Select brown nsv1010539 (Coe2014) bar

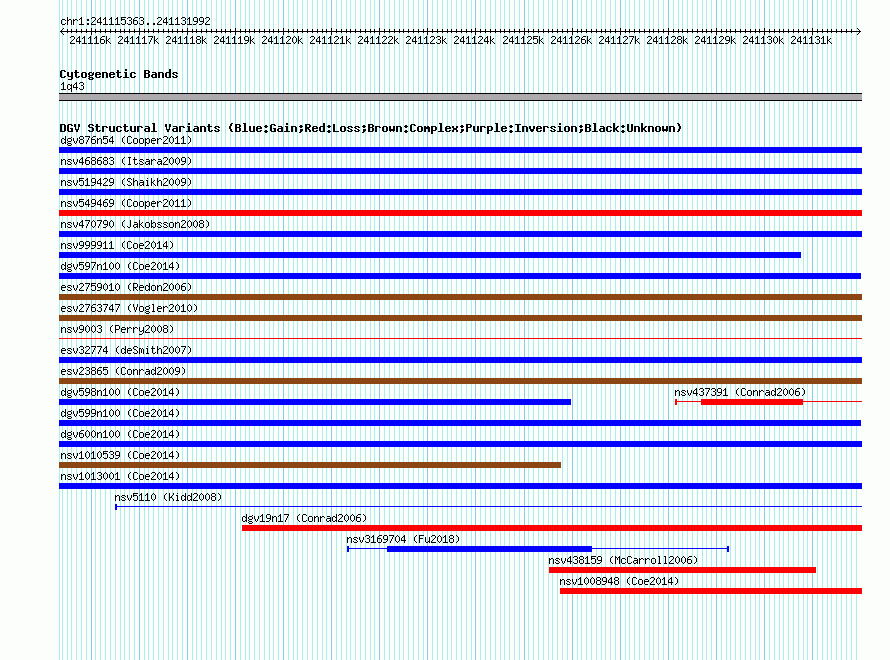[310, 465]
